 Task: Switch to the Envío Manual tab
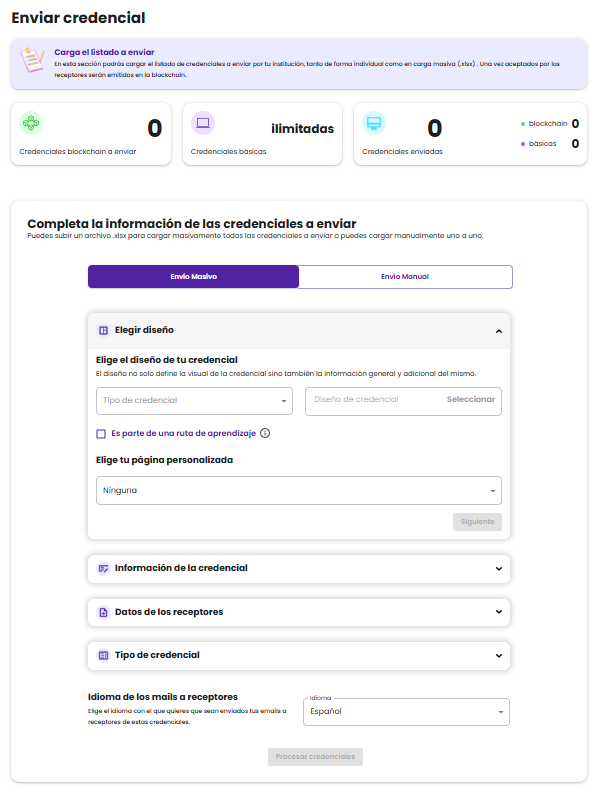[x=405, y=277]
